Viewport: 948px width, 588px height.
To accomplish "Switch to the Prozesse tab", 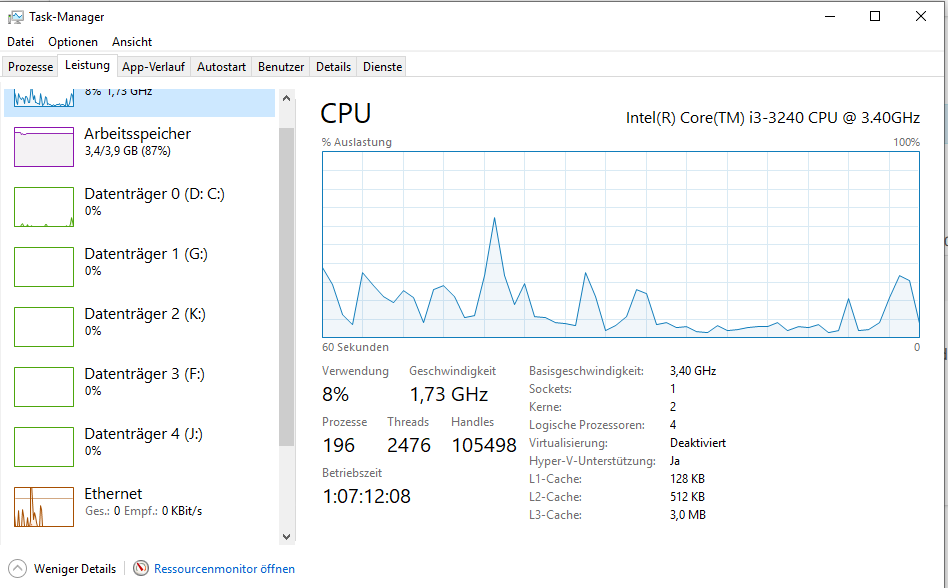I will 30,66.
